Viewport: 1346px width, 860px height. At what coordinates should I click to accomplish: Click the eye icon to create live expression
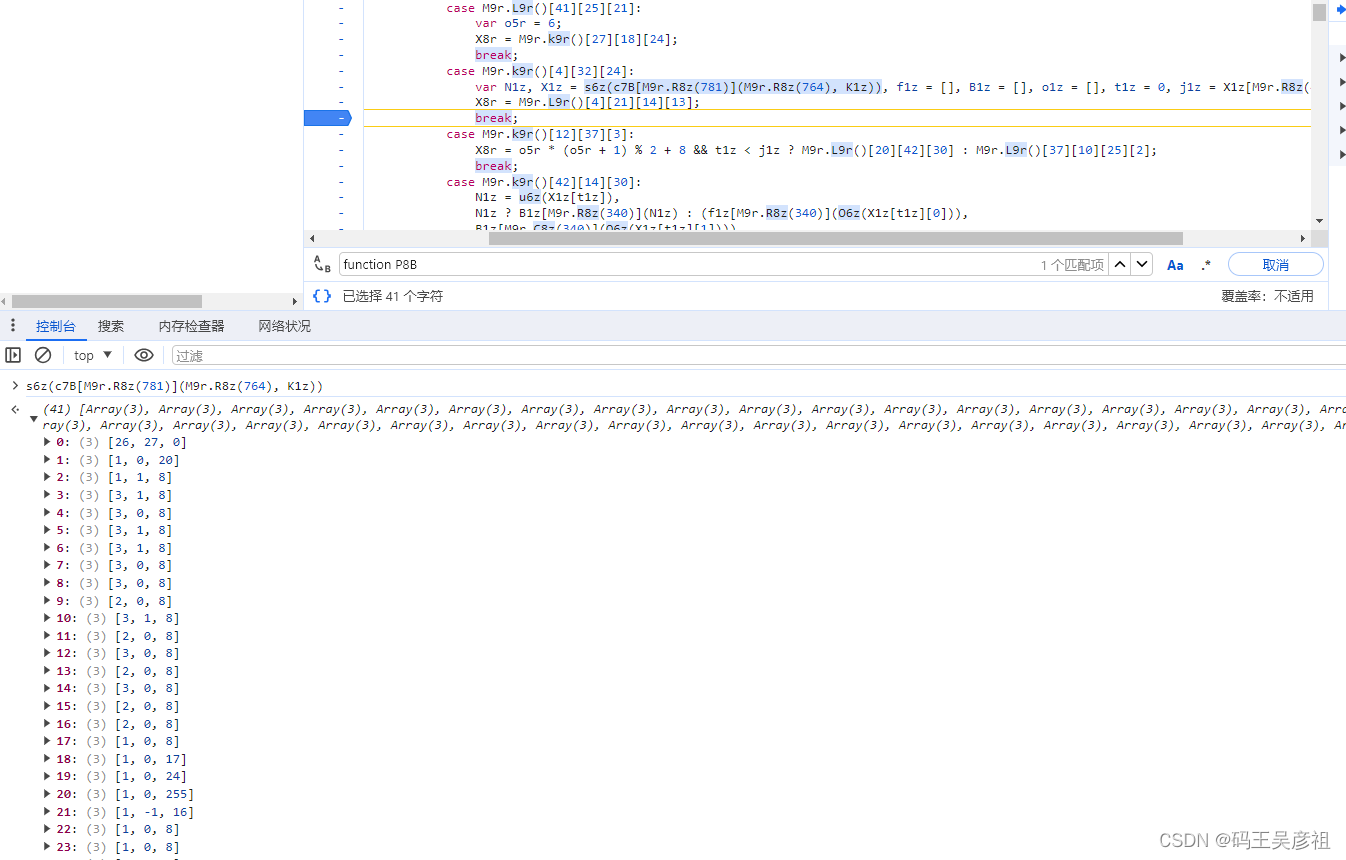(x=144, y=355)
